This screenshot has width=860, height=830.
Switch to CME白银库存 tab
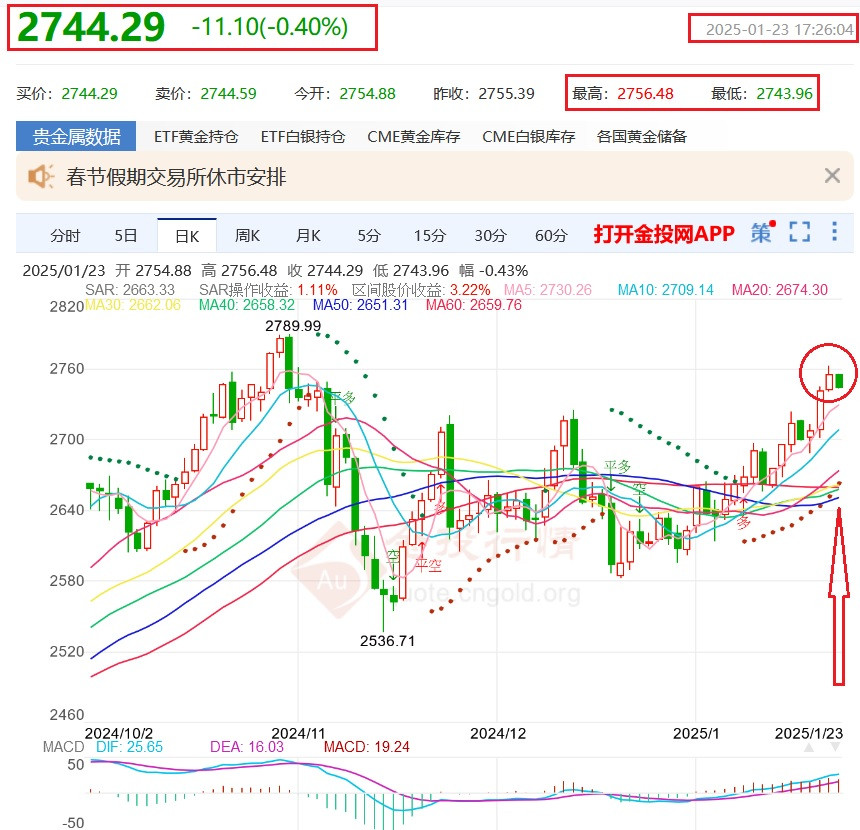(529, 137)
